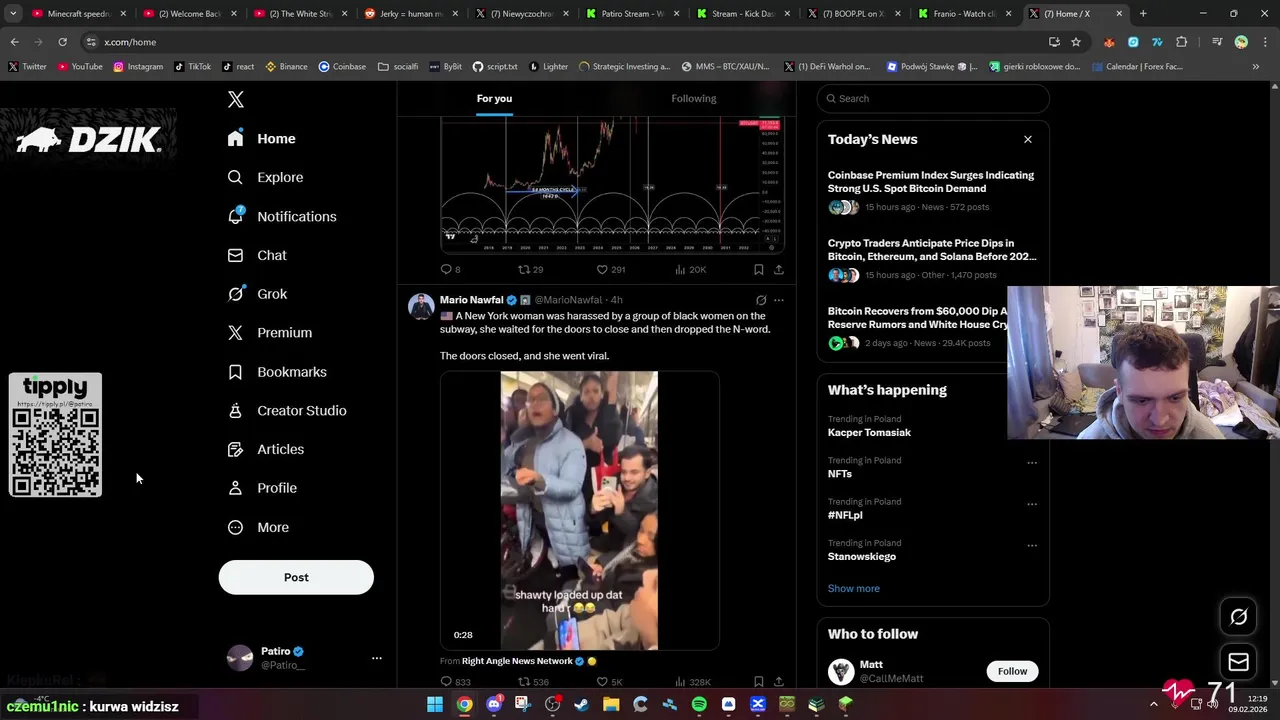Viewport: 1280px width, 720px height.
Task: Click into the X Search field
Action: coord(933,98)
